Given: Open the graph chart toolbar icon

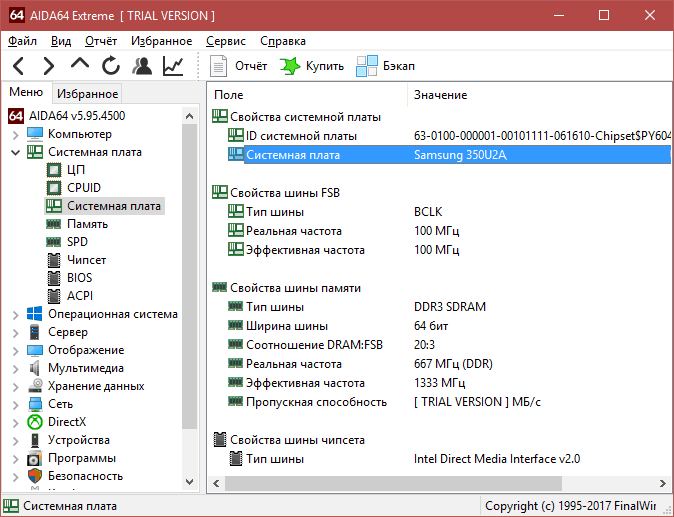Looking at the screenshot, I should [x=173, y=66].
